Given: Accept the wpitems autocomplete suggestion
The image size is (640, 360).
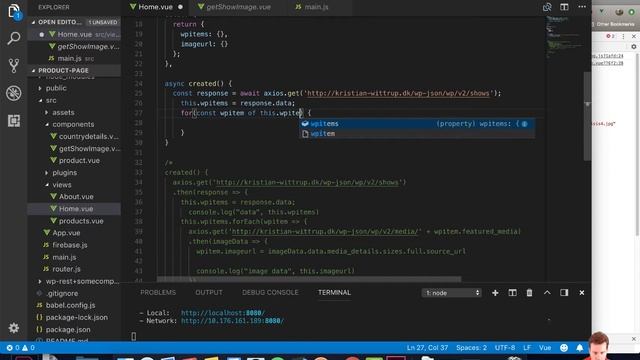Looking at the screenshot, I should [x=417, y=124].
